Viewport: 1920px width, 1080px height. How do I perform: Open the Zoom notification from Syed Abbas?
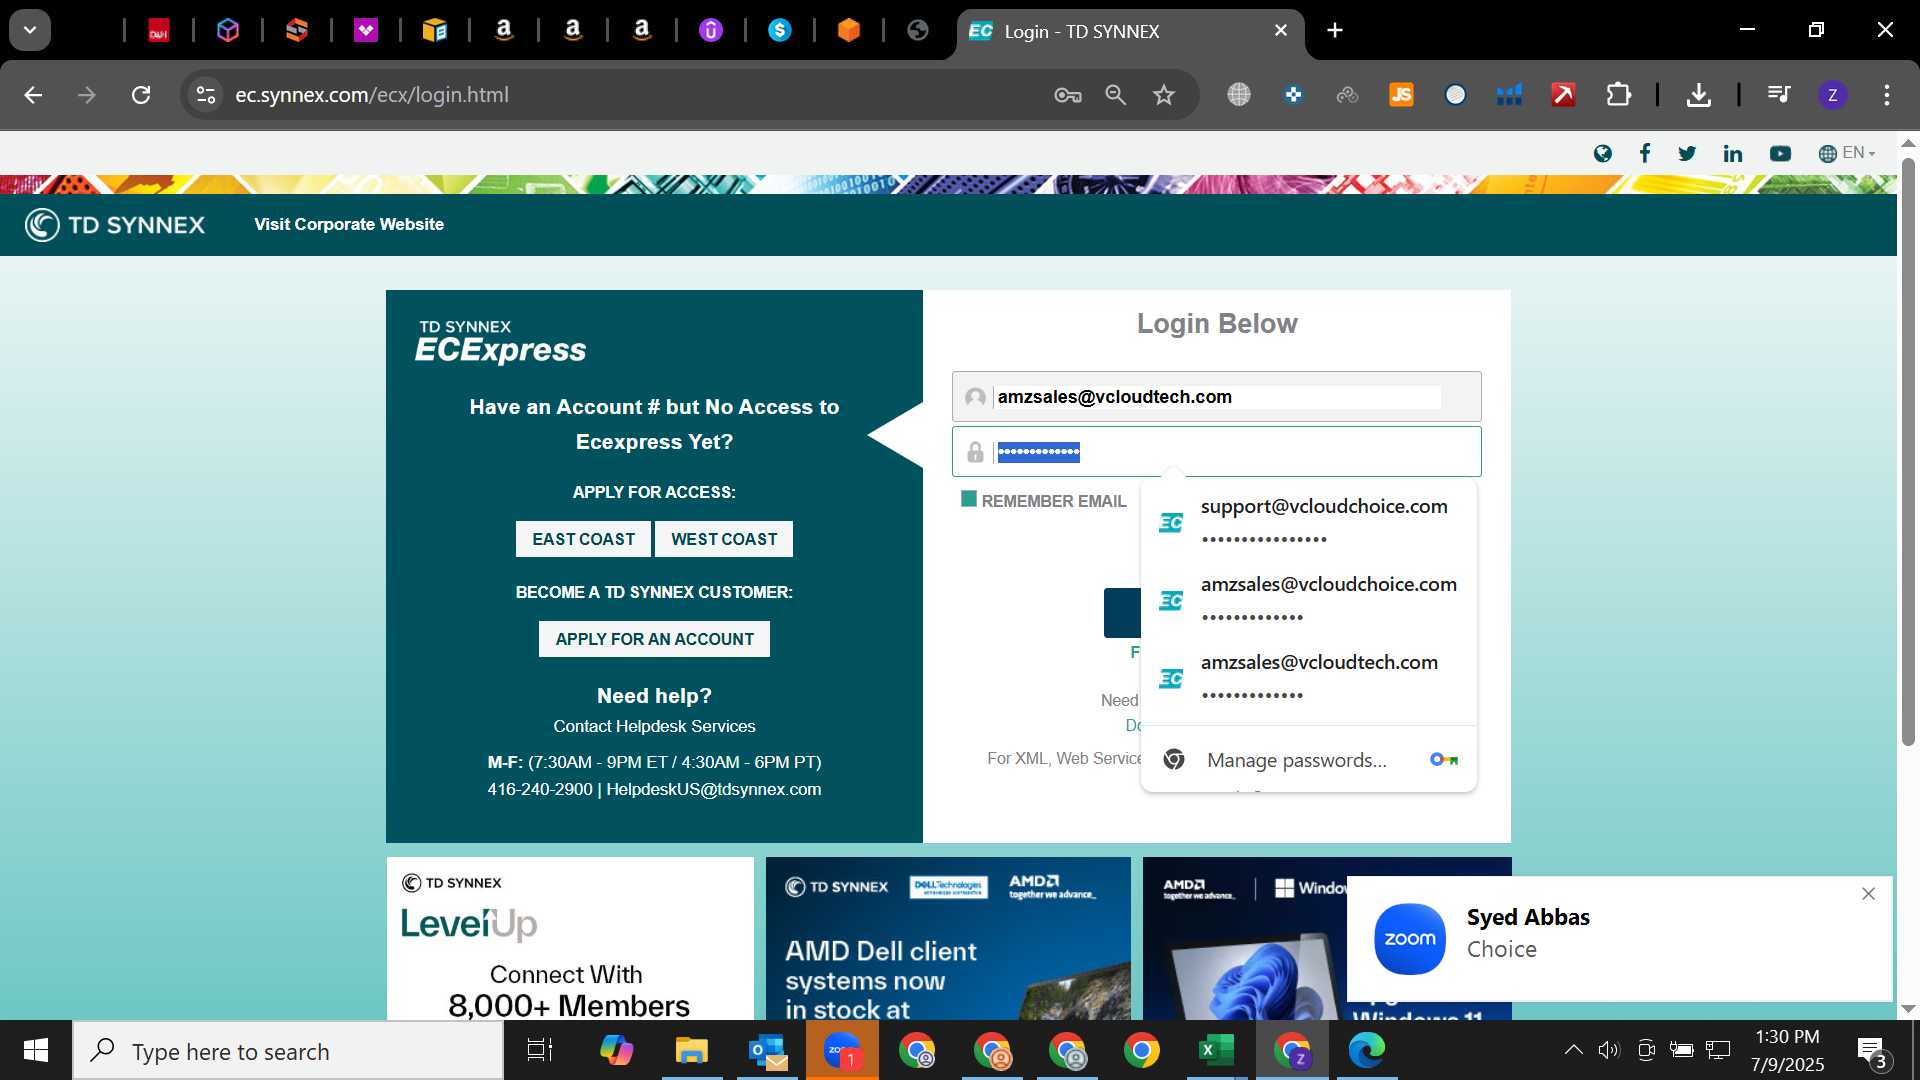pos(1619,939)
